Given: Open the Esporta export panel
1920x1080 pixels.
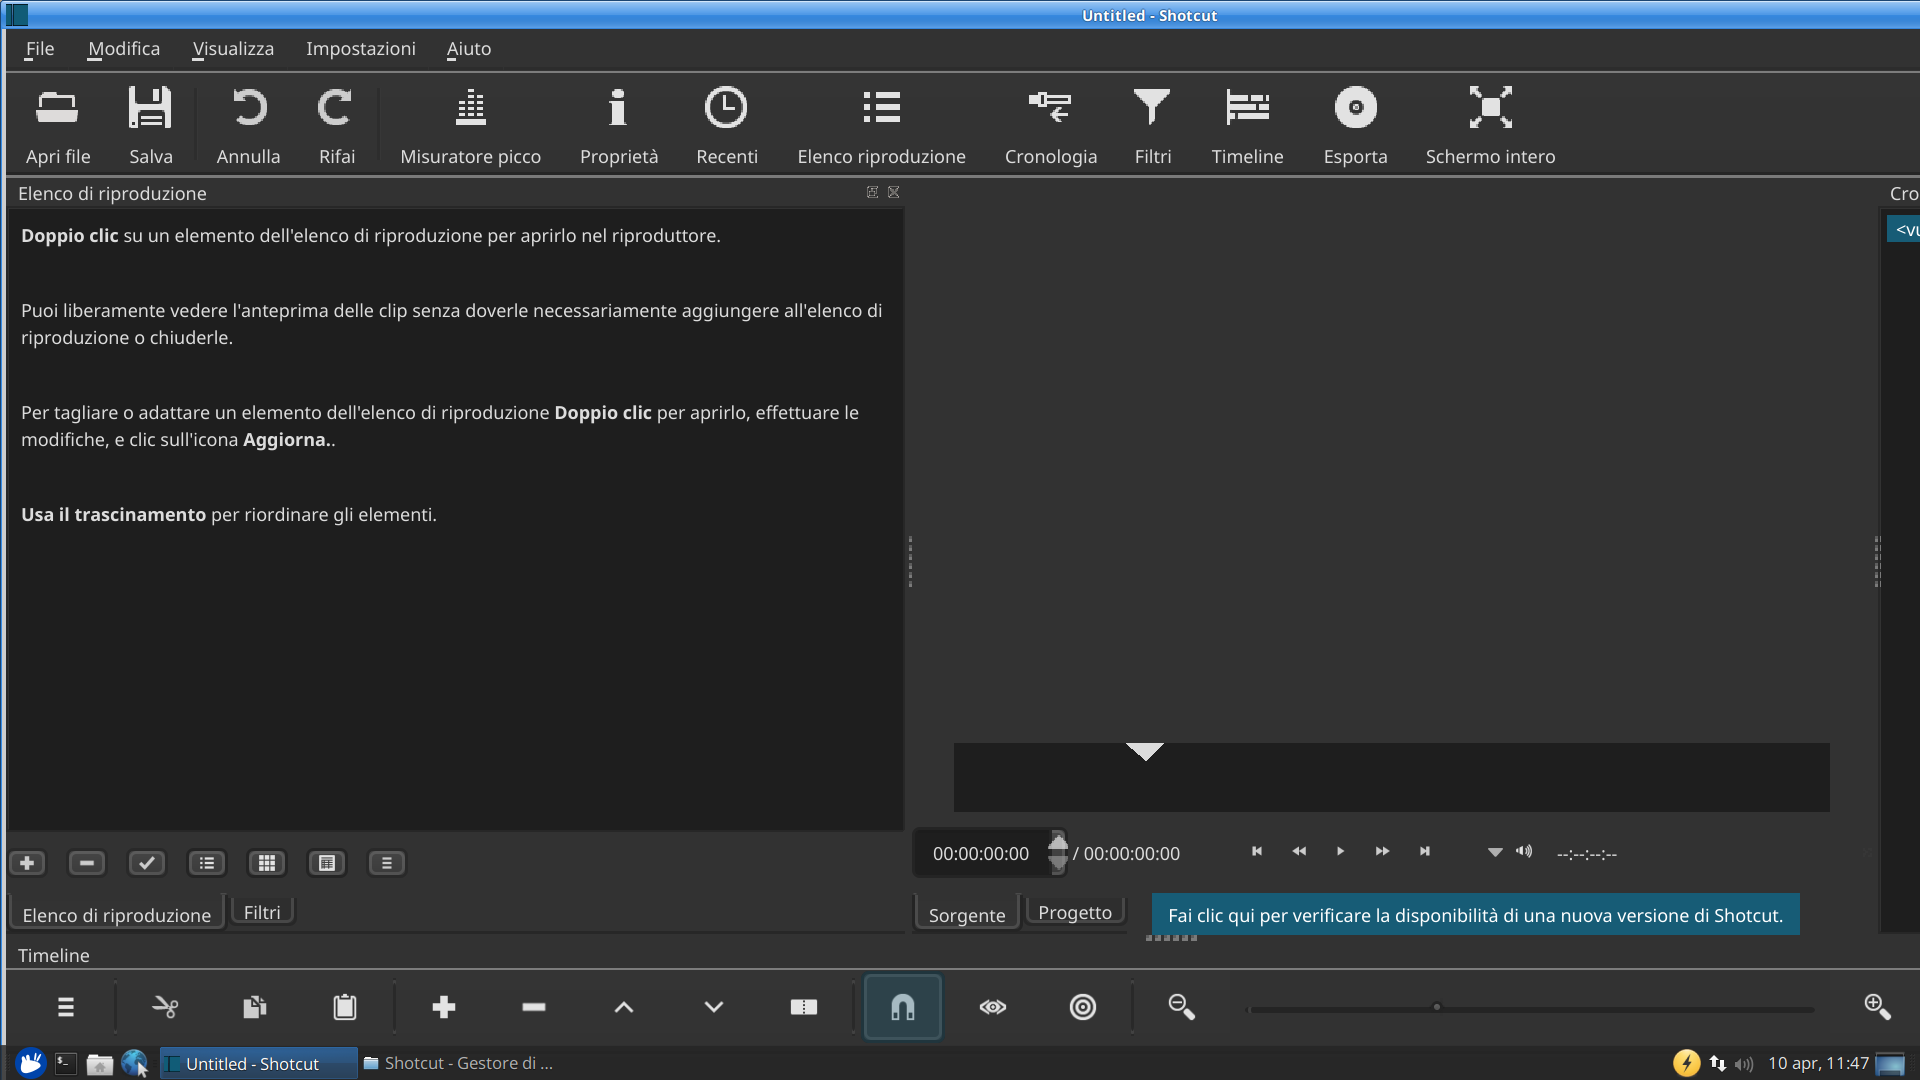Looking at the screenshot, I should 1355,126.
